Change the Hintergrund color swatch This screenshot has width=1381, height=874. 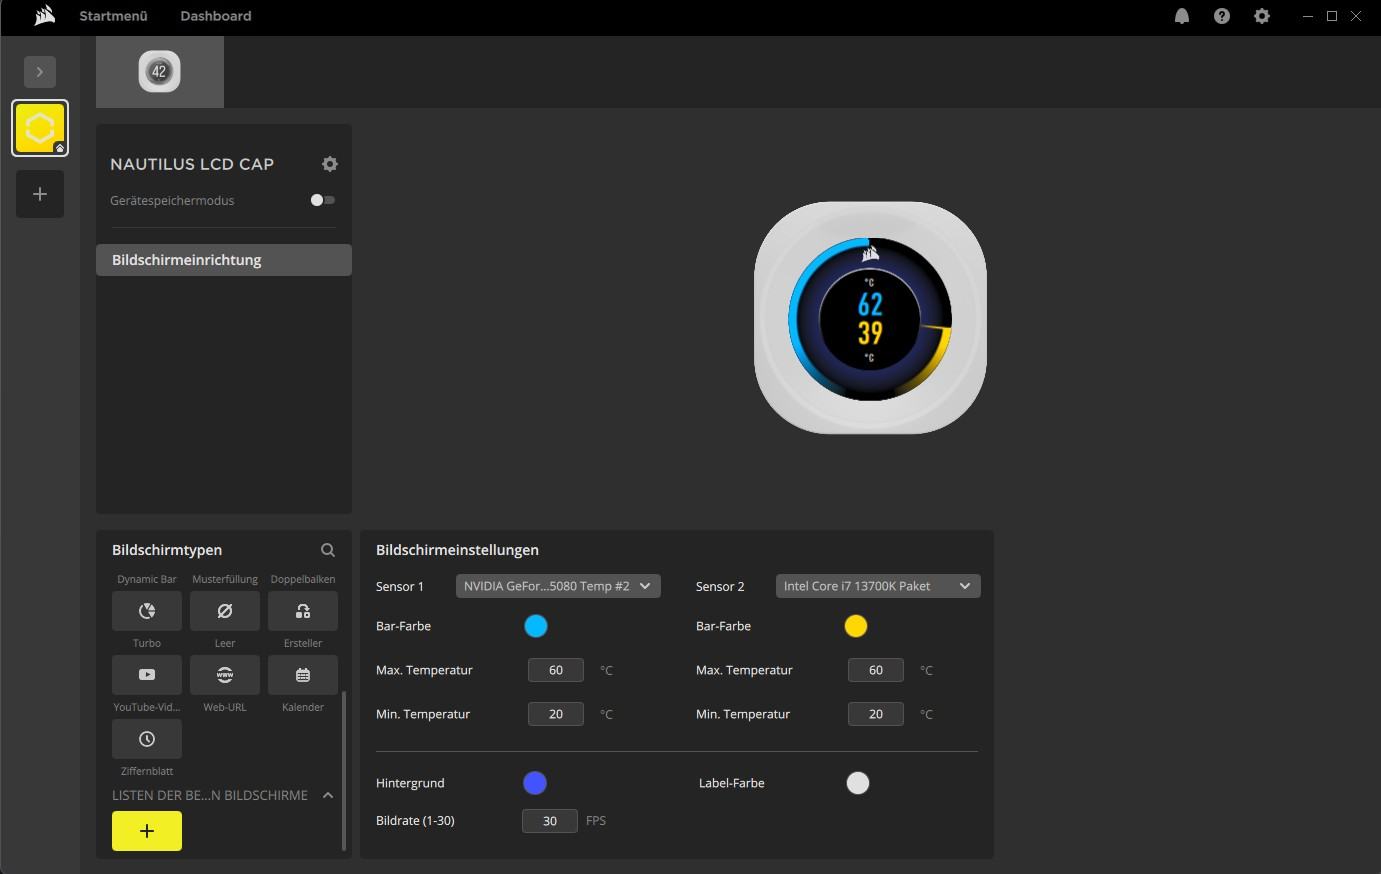pyautogui.click(x=535, y=783)
